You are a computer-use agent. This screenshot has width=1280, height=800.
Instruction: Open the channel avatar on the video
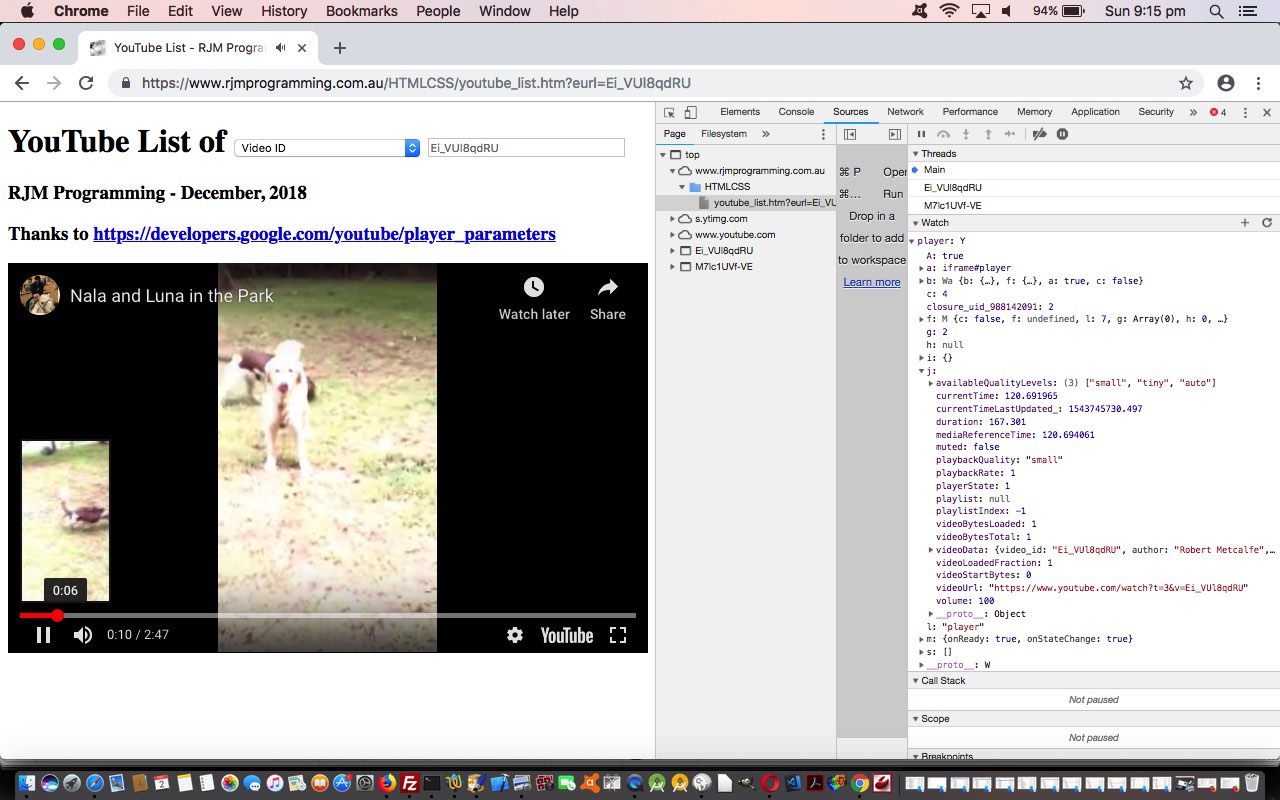pyautogui.click(x=40, y=295)
